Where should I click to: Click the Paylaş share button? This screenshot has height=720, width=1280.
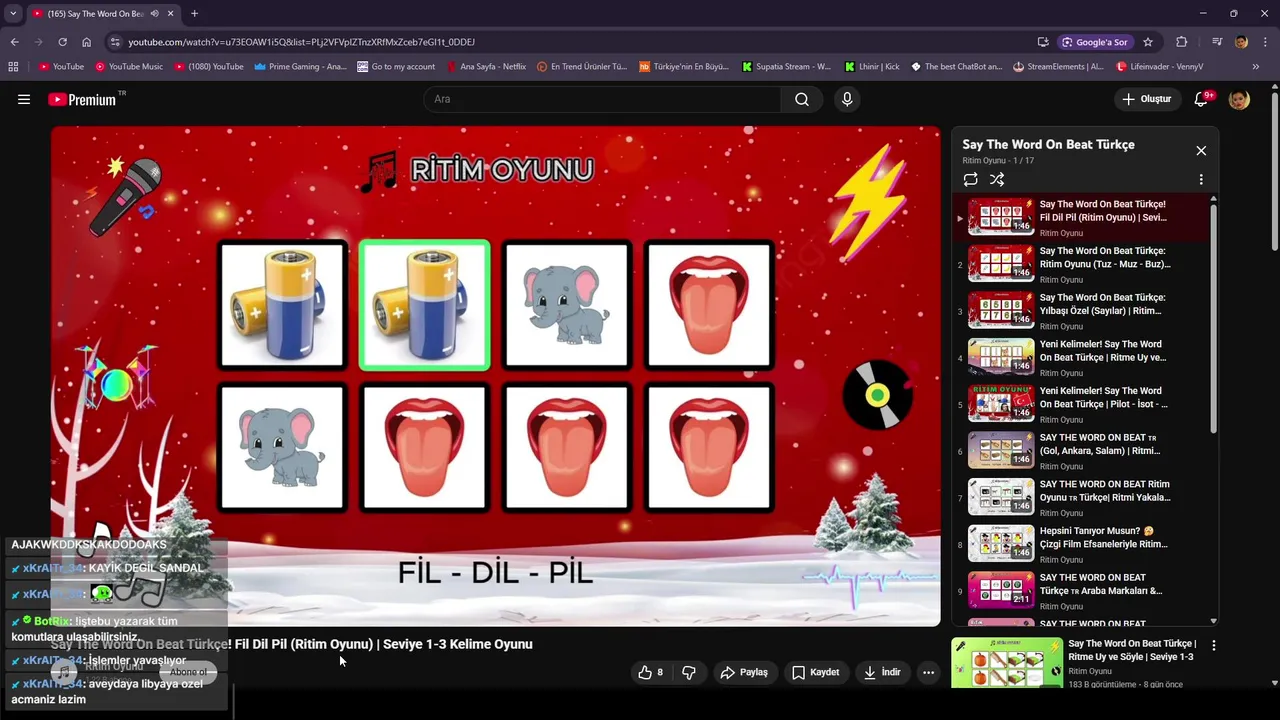click(x=744, y=672)
